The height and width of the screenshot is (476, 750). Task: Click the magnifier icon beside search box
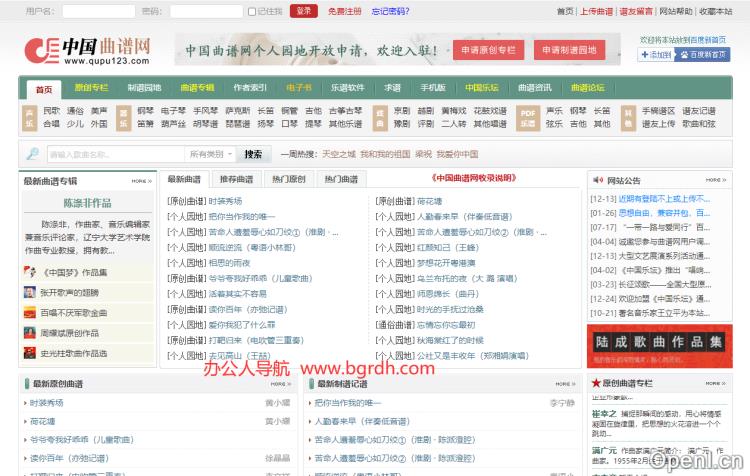click(x=33, y=154)
